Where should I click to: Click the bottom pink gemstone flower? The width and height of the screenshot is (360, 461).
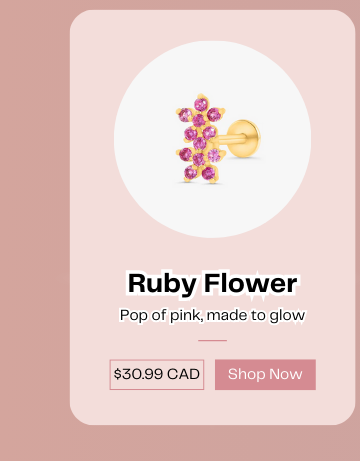pos(201,164)
